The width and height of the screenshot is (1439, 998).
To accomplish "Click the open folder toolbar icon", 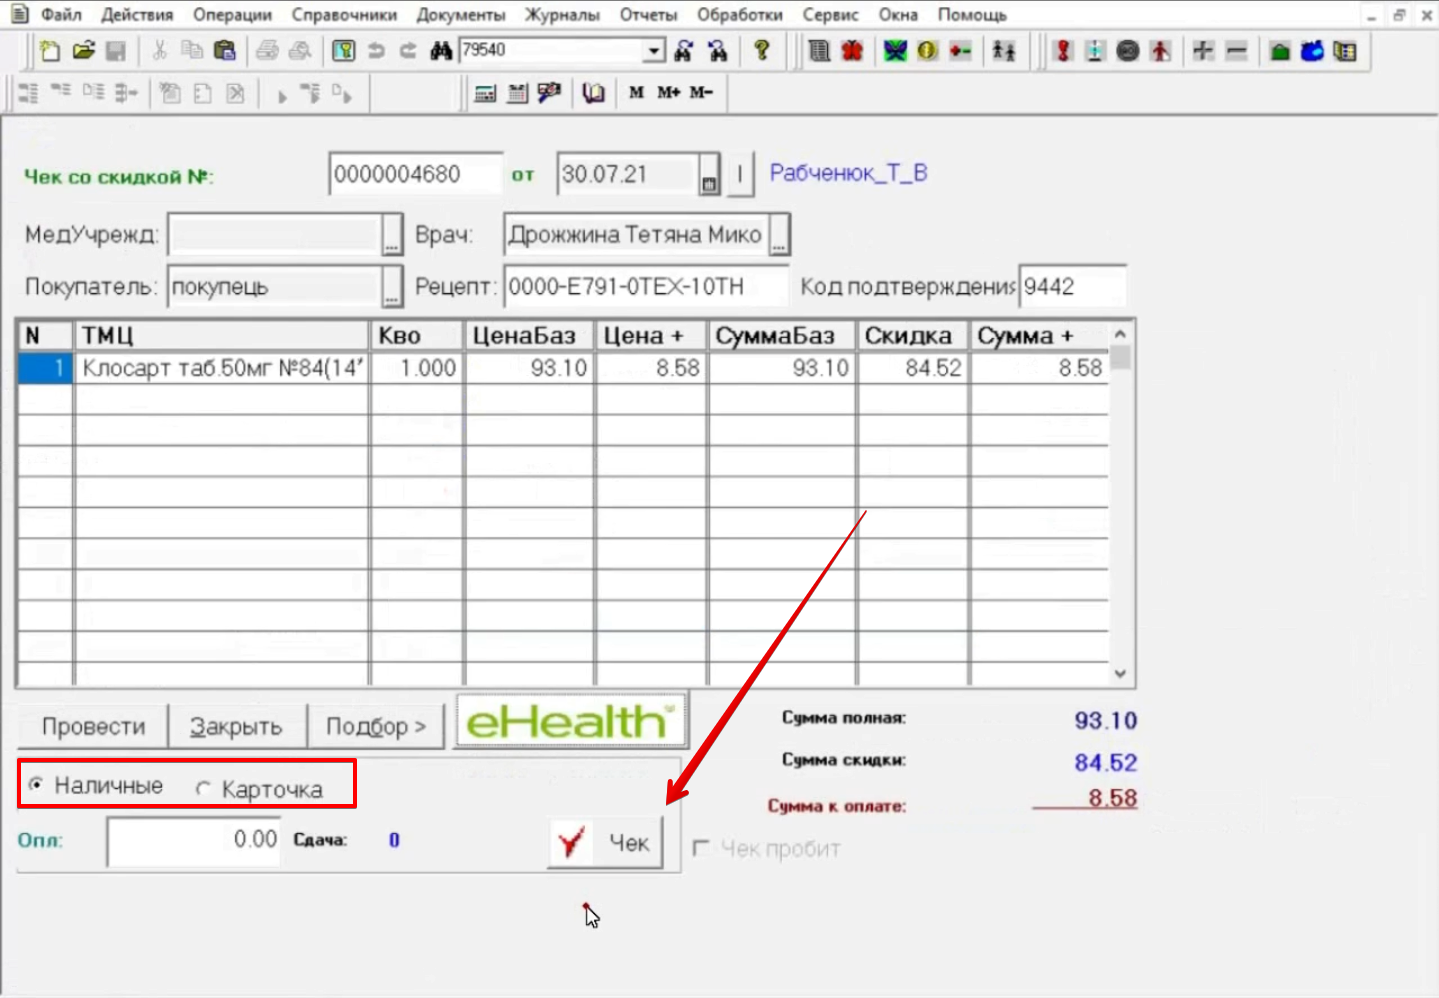I will point(83,51).
